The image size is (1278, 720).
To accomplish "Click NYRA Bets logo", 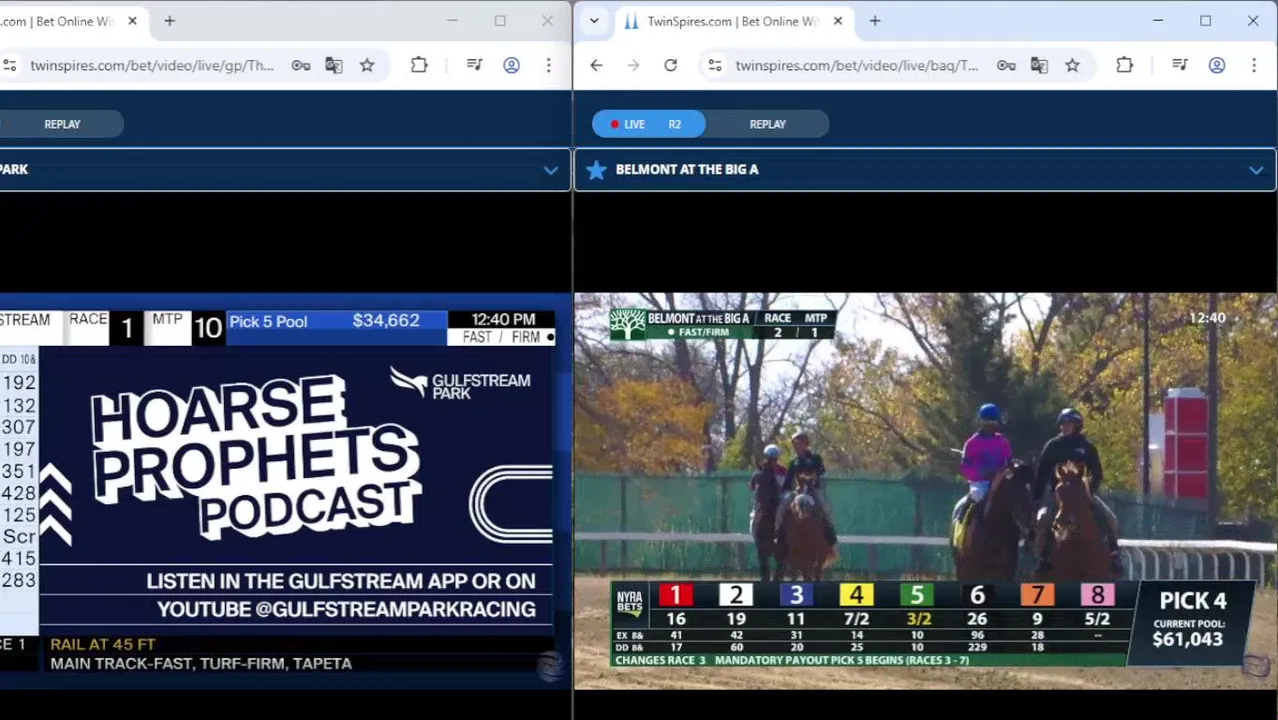I will 630,603.
